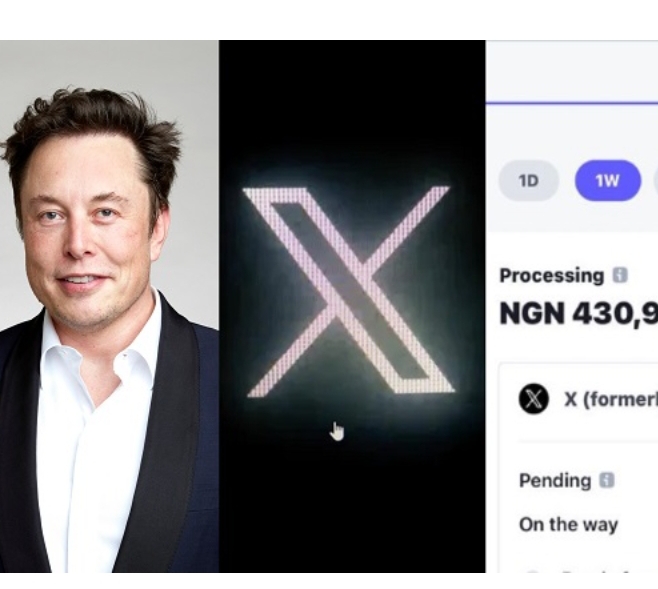This screenshot has width=658, height=589.
Task: Open the portrait photo of man in suit
Action: (x=109, y=306)
